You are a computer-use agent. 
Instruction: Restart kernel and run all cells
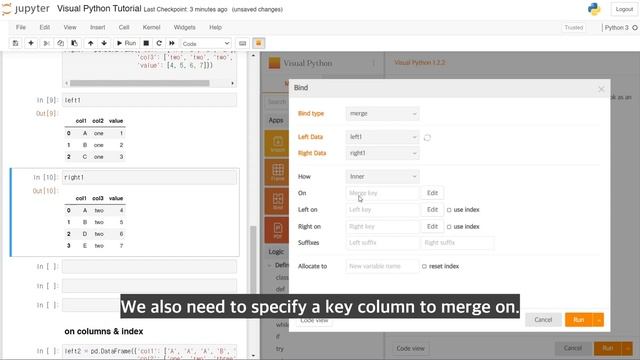click(172, 43)
